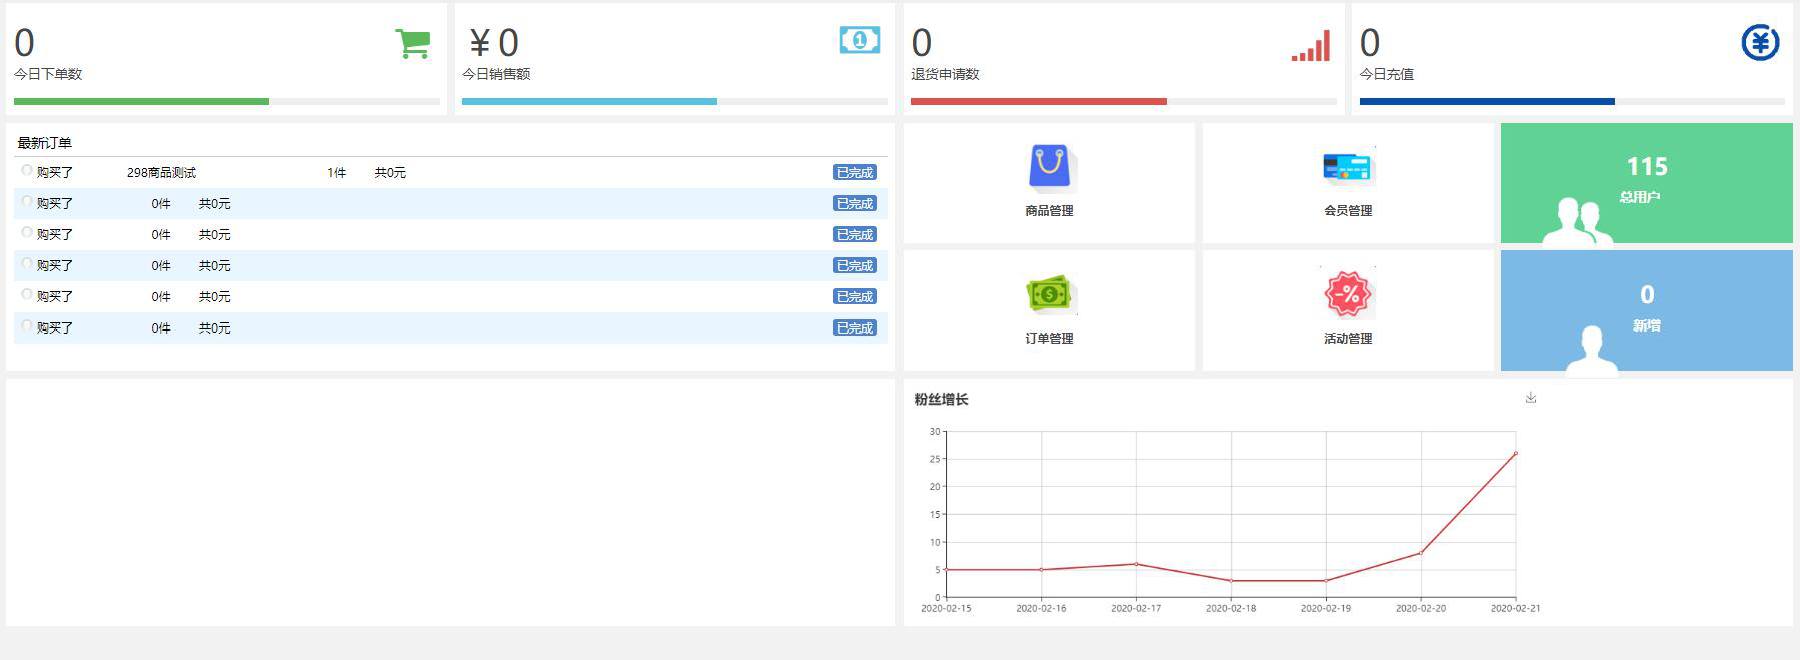Click the green 今日下单数 progress bar
Screen dimensions: 1800x660
tap(141, 101)
